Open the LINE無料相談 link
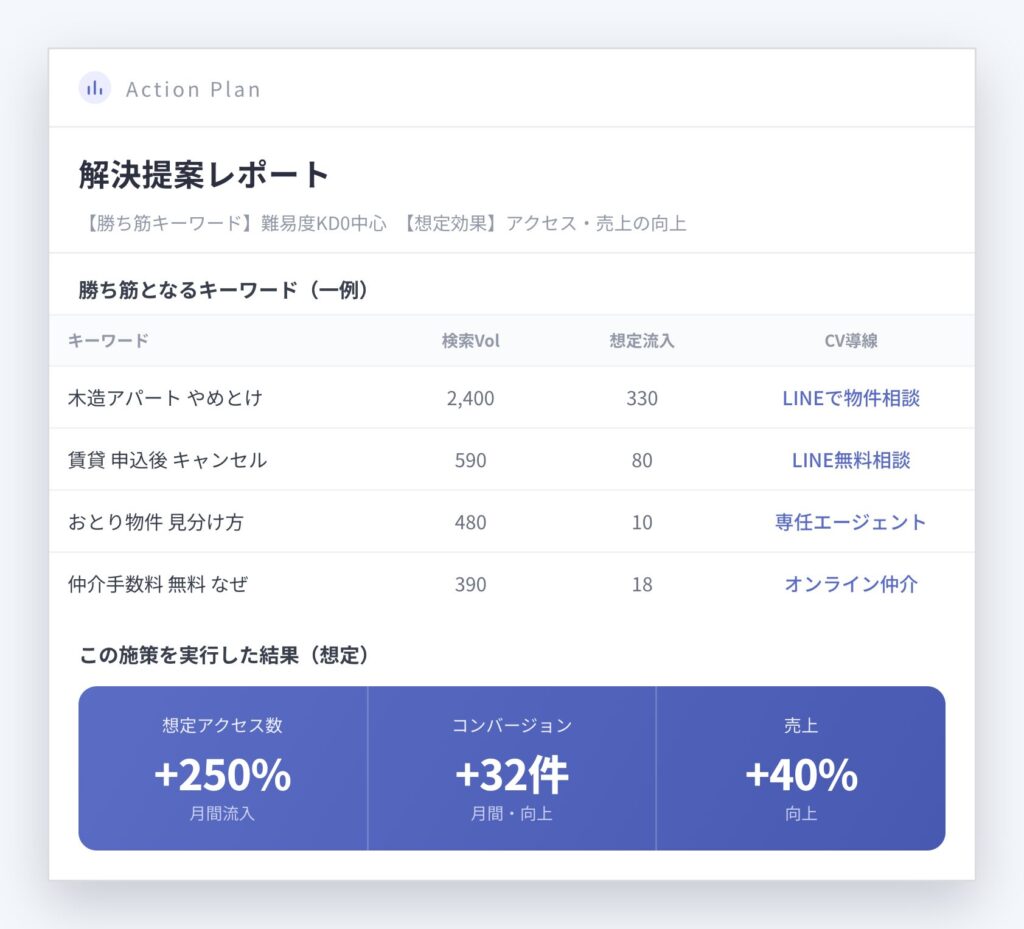This screenshot has width=1024, height=929. point(851,460)
